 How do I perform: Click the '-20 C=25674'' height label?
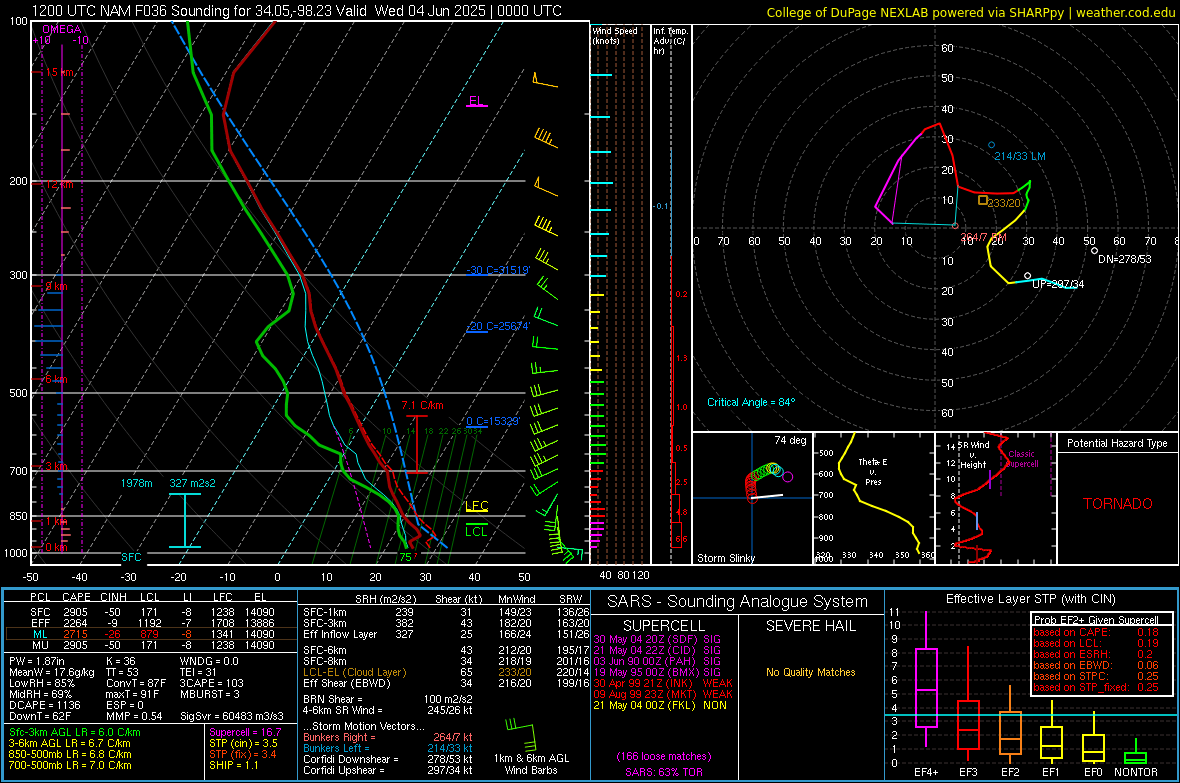[x=497, y=326]
